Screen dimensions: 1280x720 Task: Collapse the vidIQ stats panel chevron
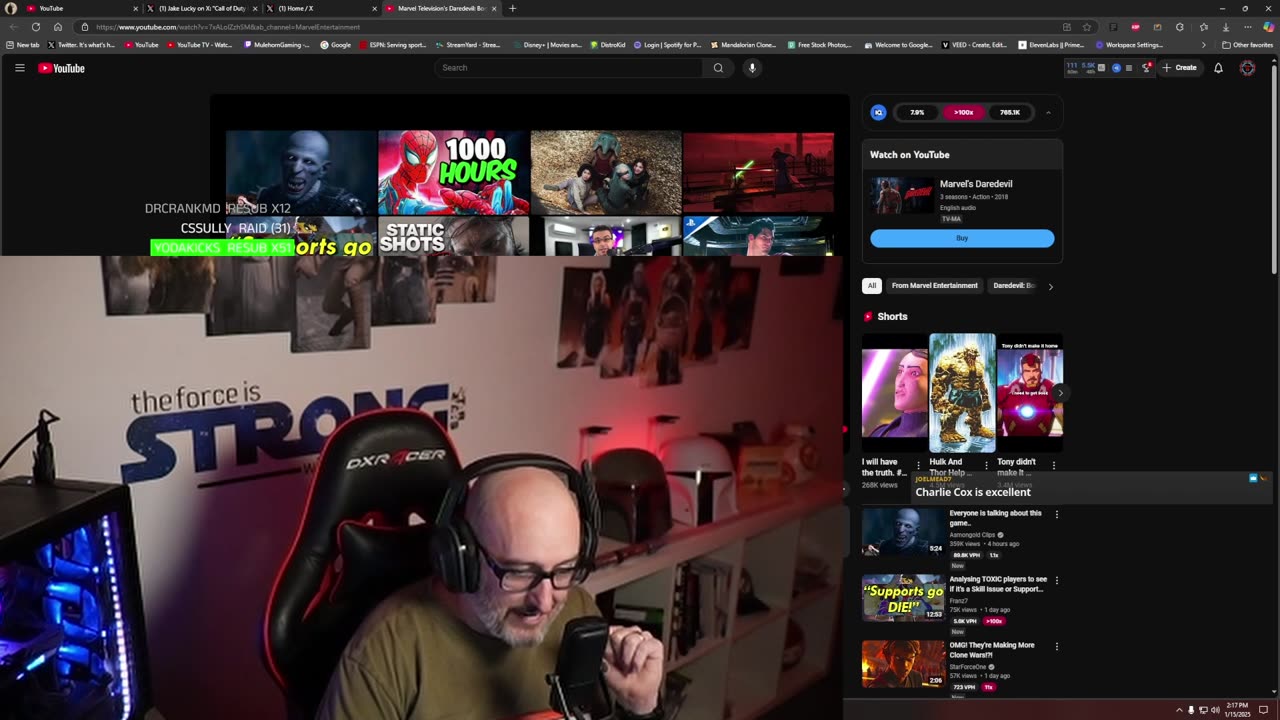point(1048,112)
